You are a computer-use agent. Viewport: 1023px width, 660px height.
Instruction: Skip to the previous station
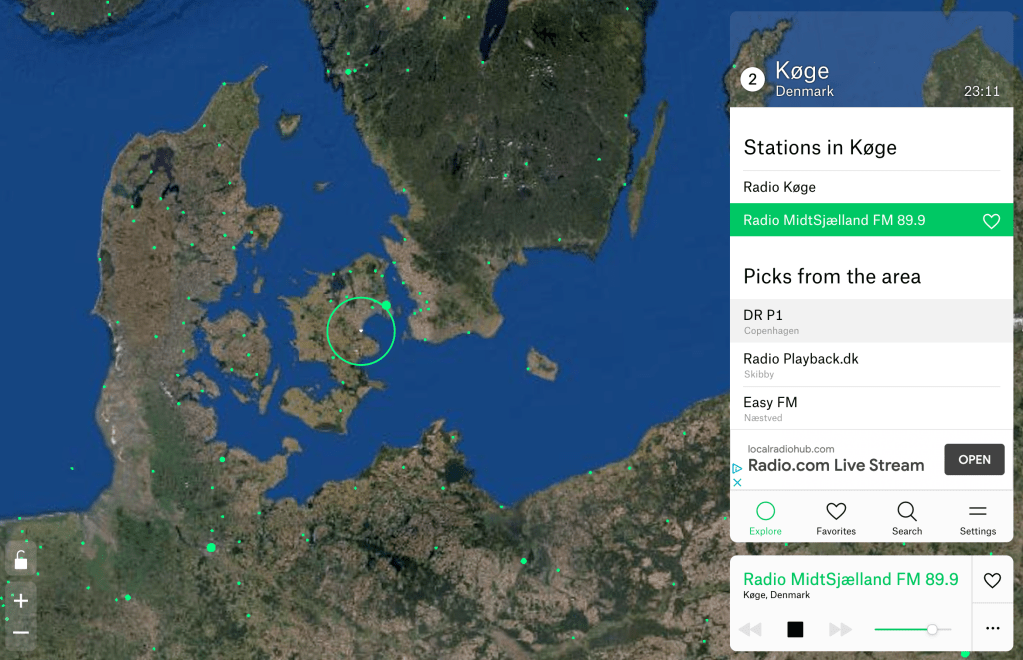[749, 629]
